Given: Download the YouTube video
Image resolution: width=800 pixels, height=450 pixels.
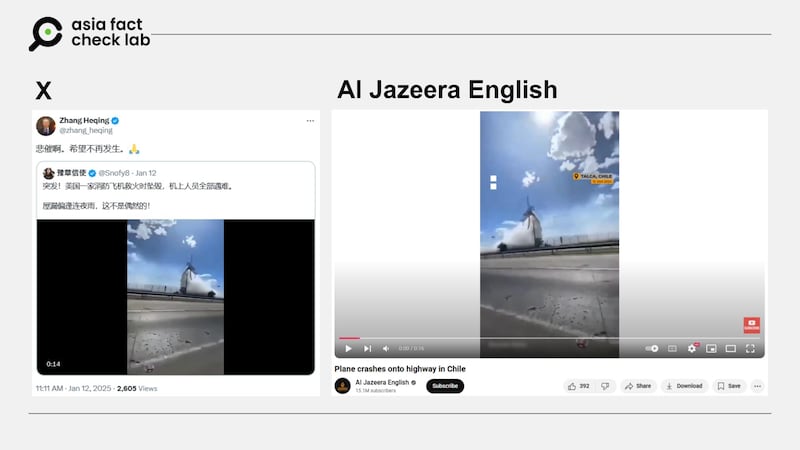Looking at the screenshot, I should [x=684, y=386].
